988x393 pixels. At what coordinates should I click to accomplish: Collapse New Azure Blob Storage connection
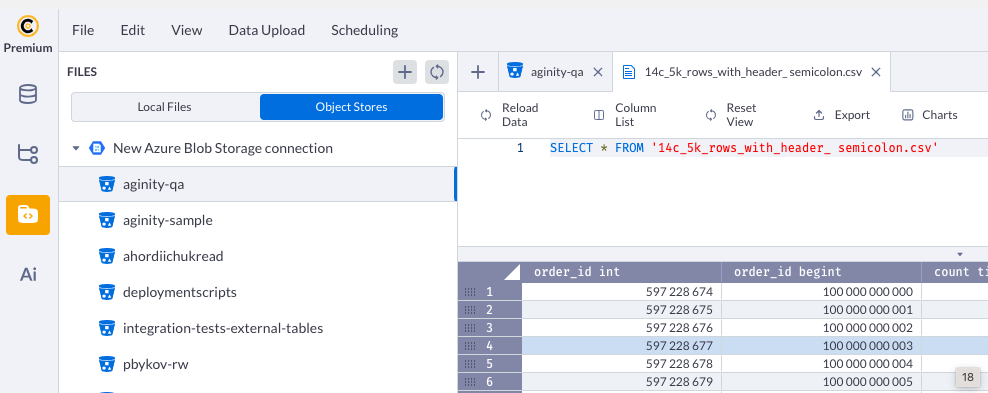[76, 149]
